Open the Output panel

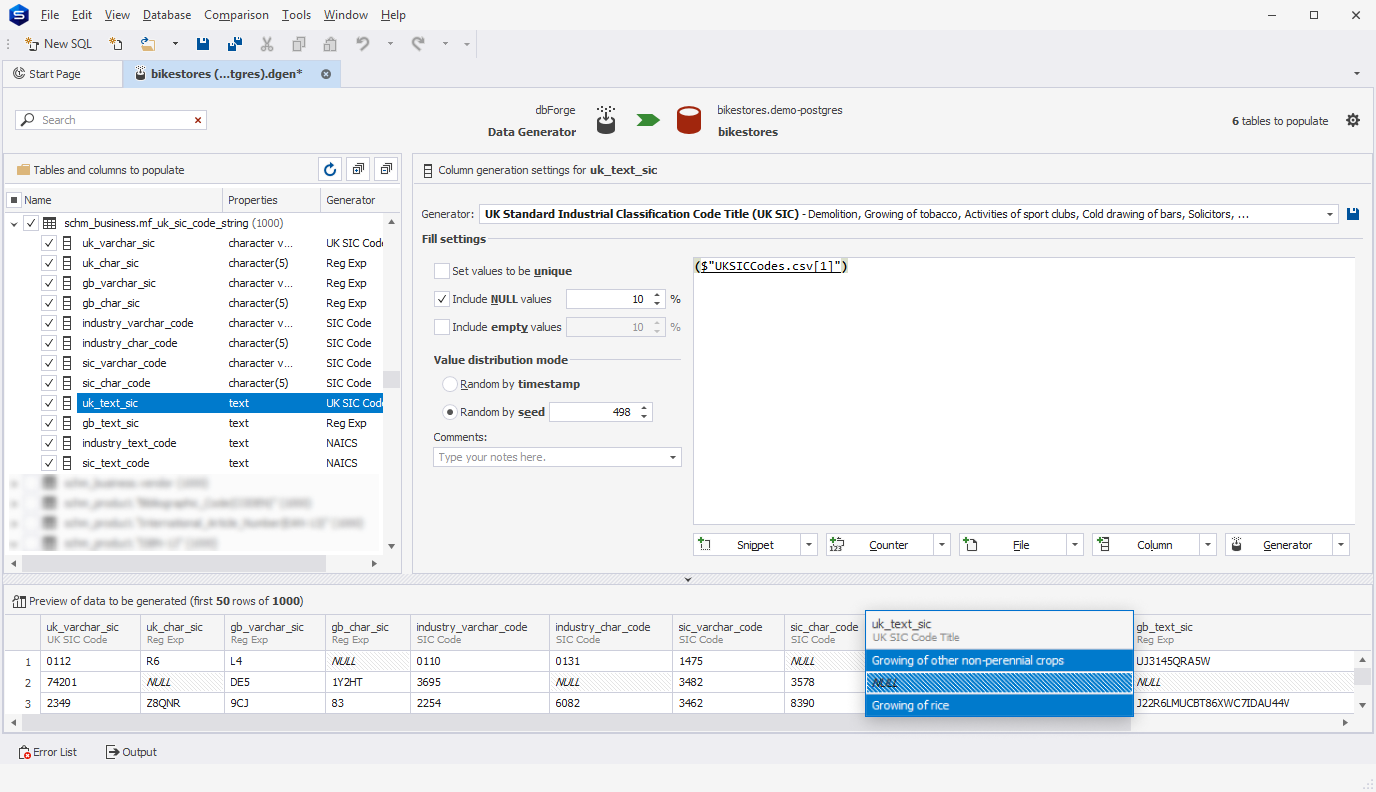[x=131, y=752]
